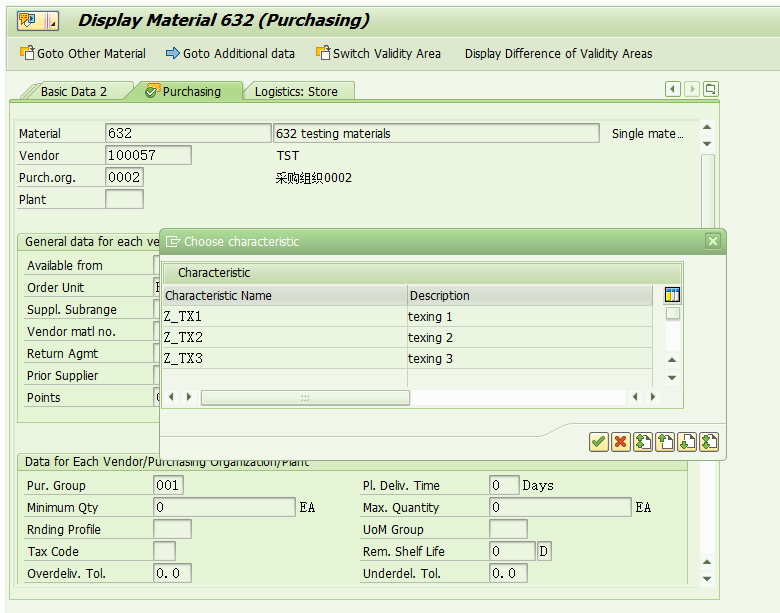Click Goto Additional data
The height and width of the screenshot is (613, 780).
(x=230, y=53)
